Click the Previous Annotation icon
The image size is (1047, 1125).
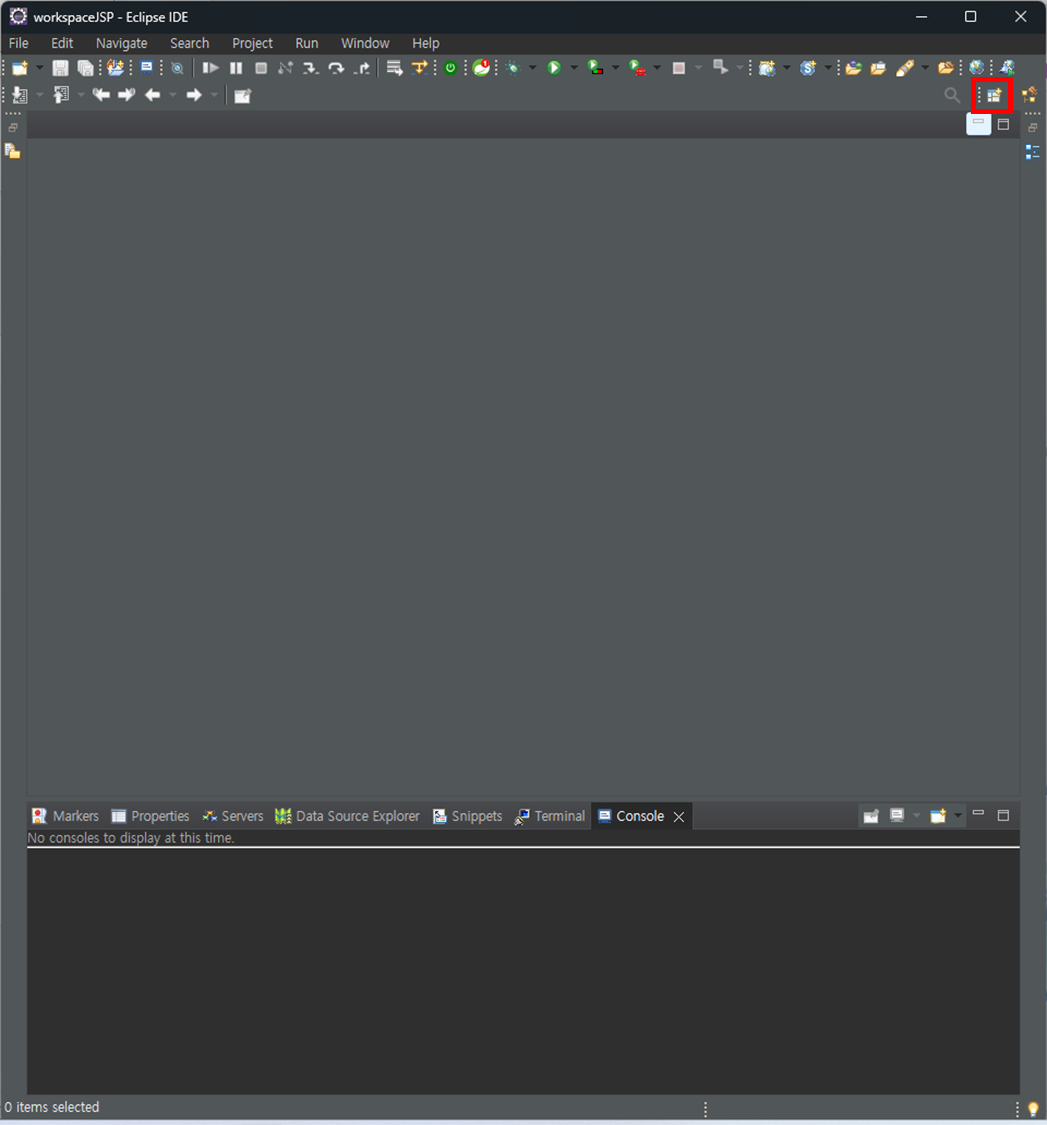(61, 95)
